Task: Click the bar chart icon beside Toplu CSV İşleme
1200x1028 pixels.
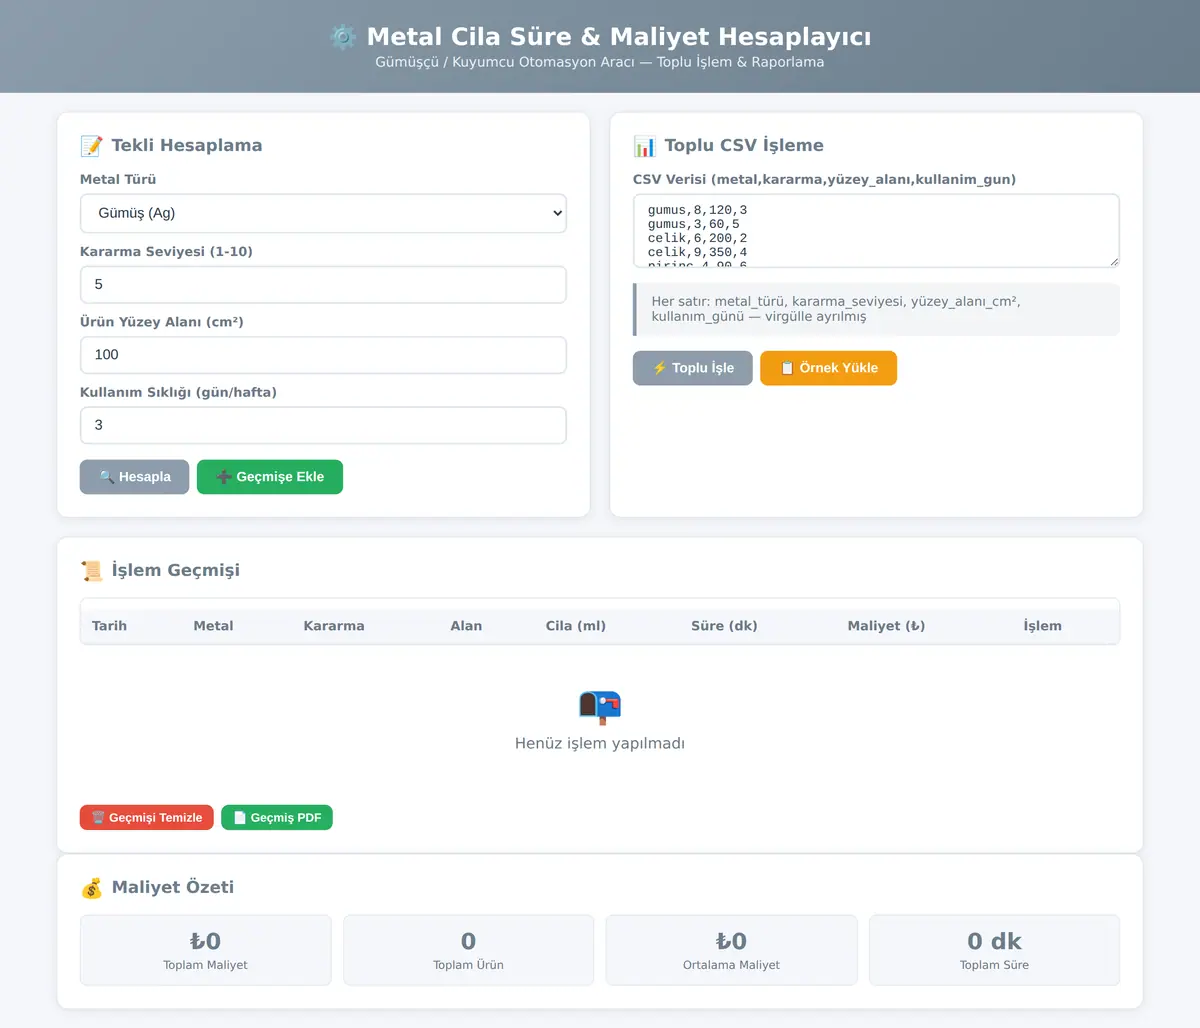Action: click(x=644, y=146)
